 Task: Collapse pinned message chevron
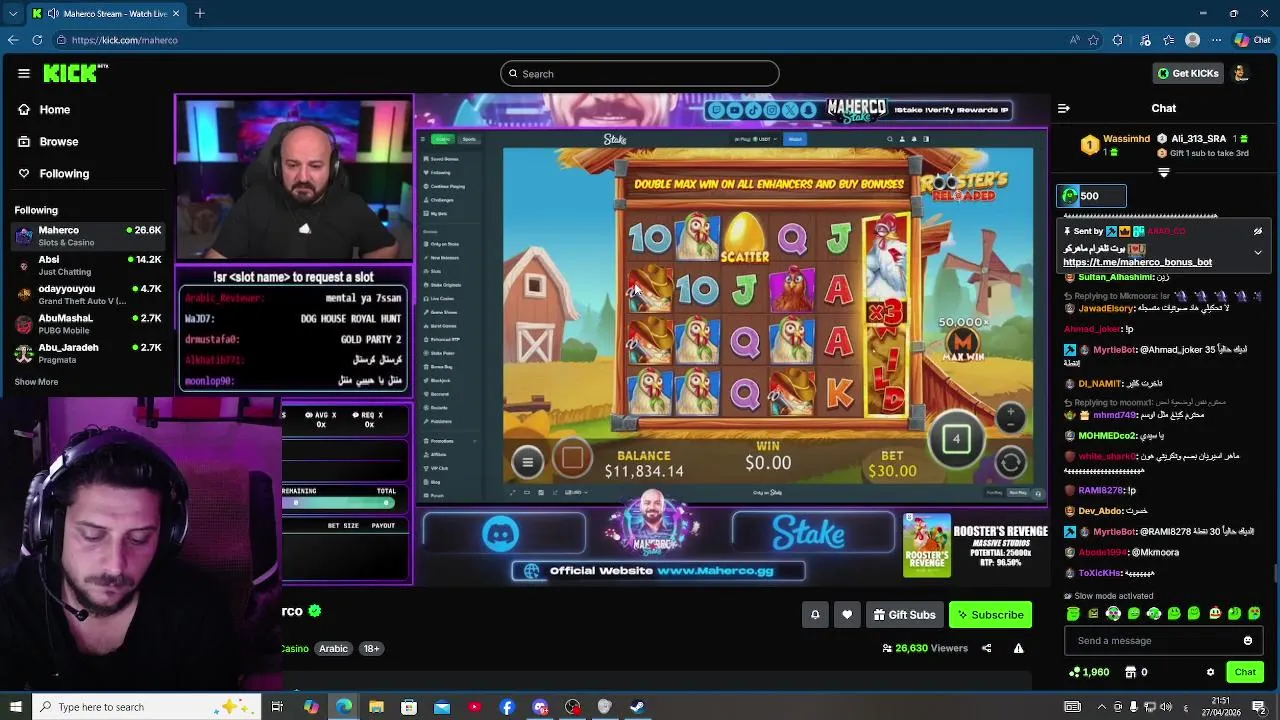pos(1258,252)
